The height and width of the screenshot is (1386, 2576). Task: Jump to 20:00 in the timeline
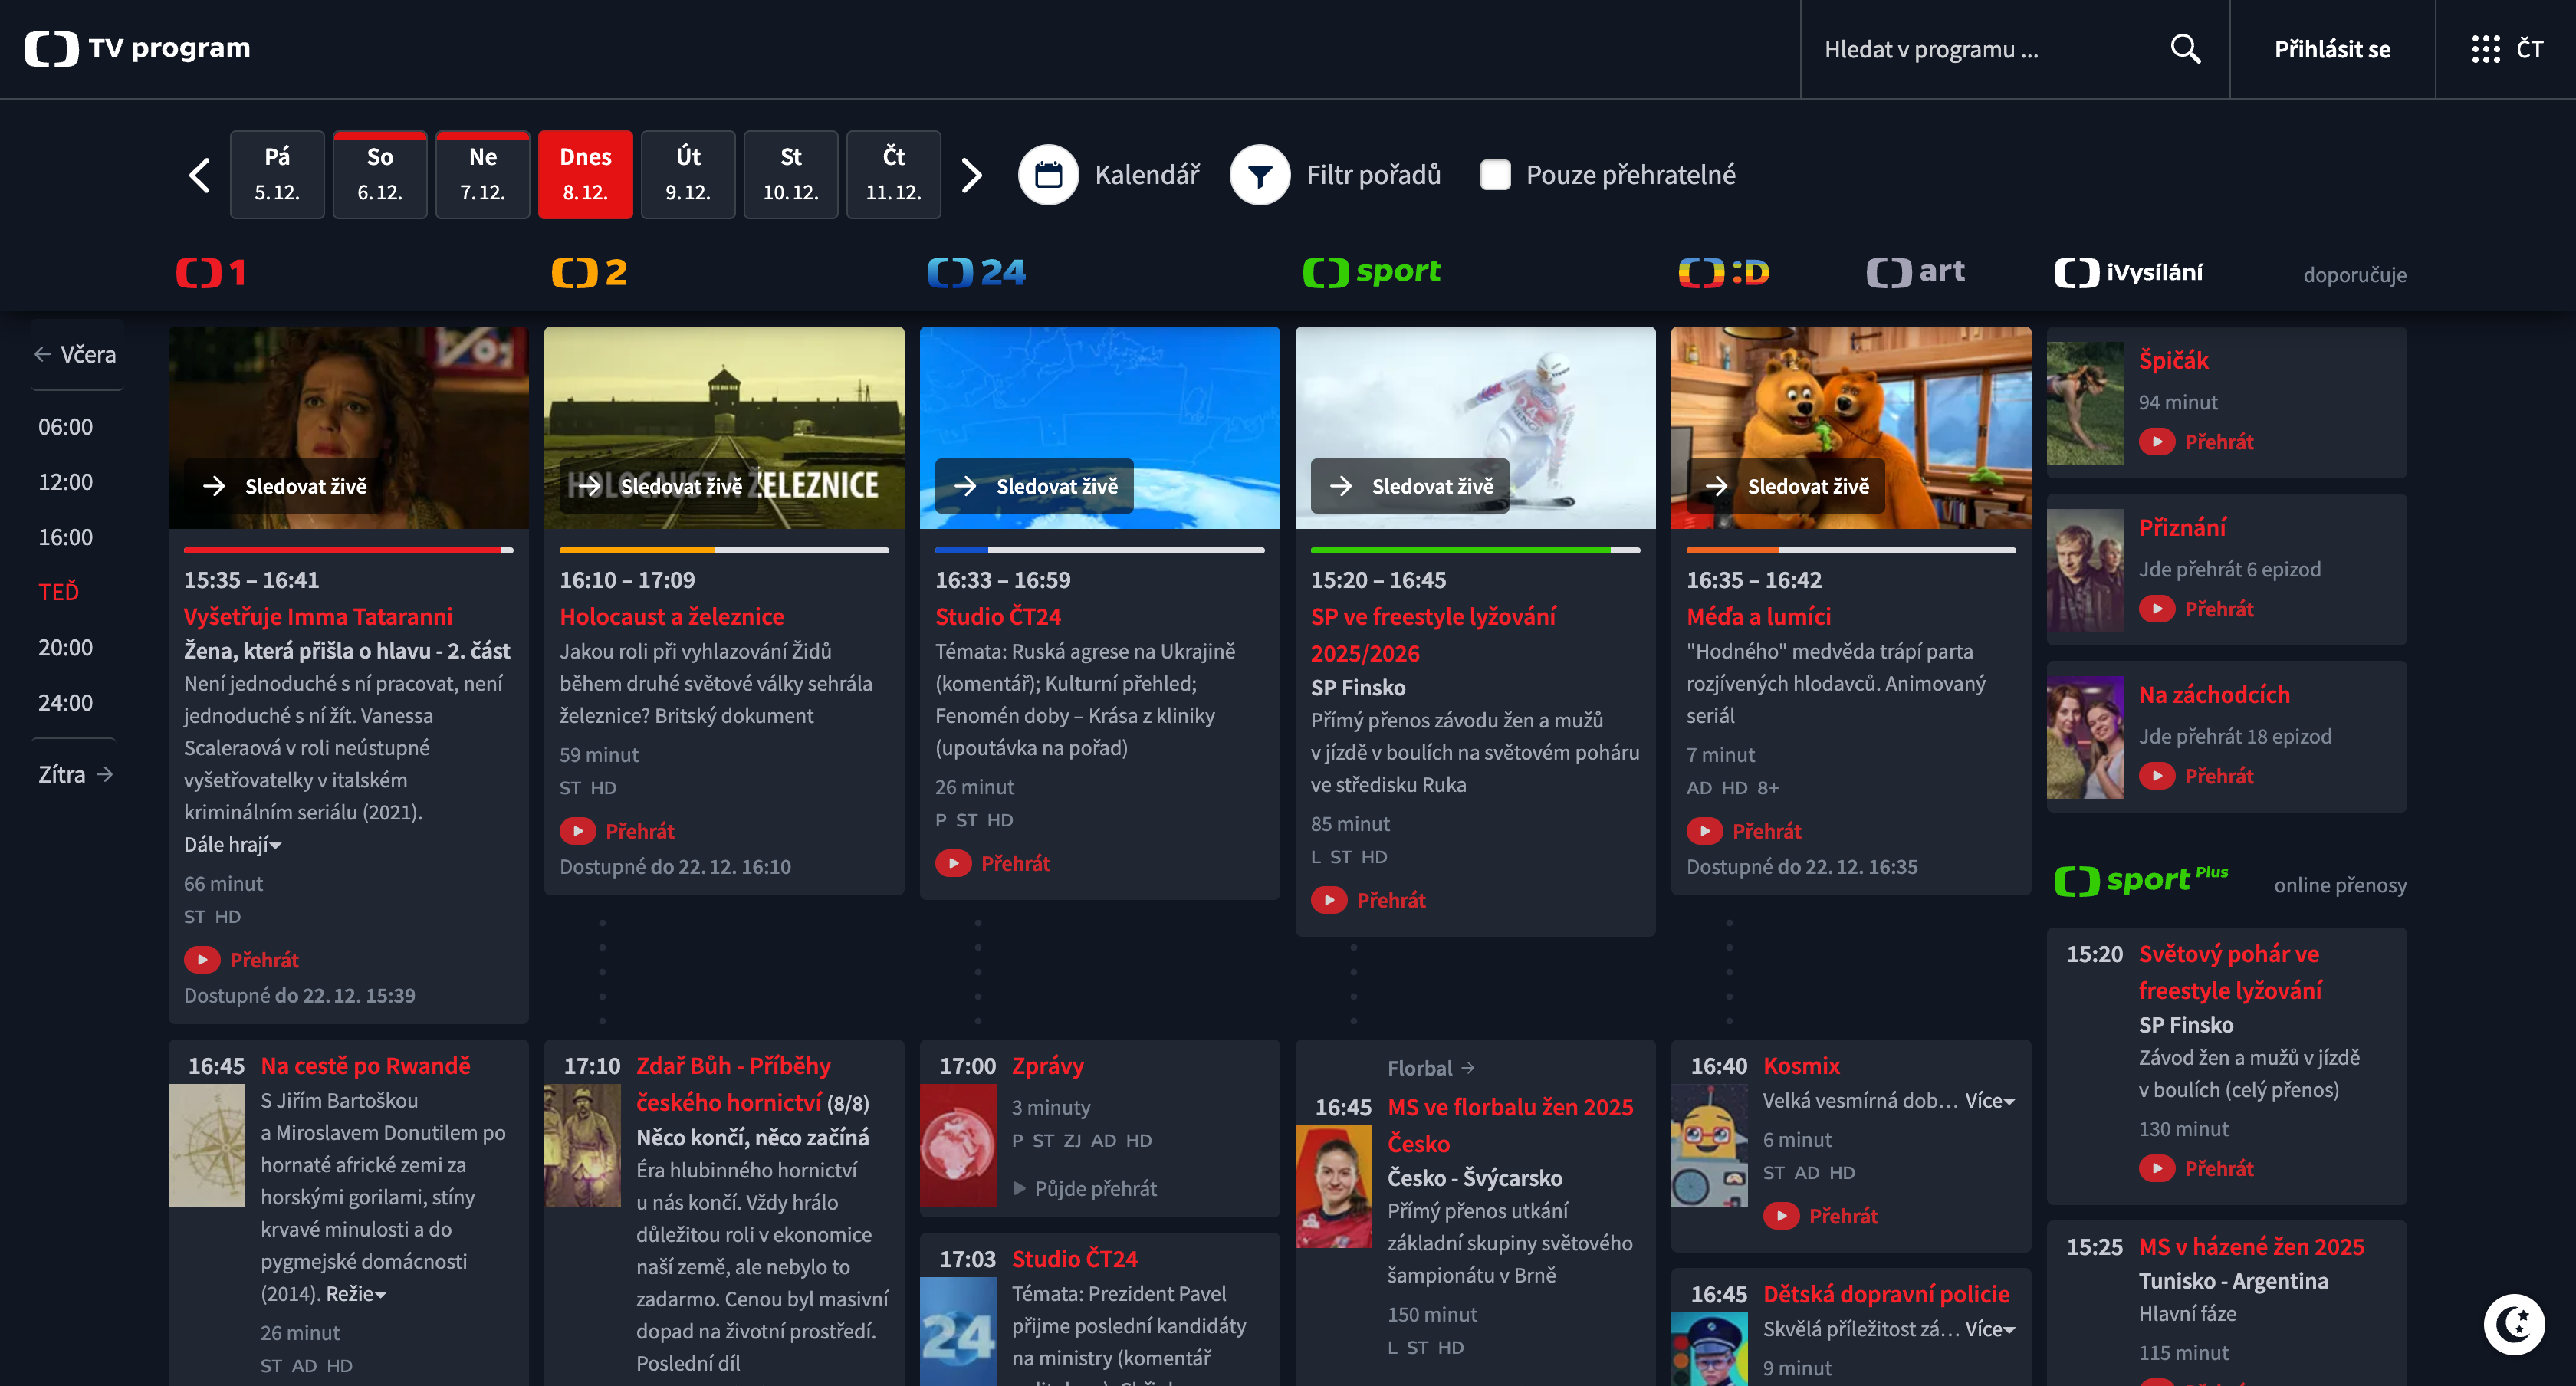click(x=65, y=648)
